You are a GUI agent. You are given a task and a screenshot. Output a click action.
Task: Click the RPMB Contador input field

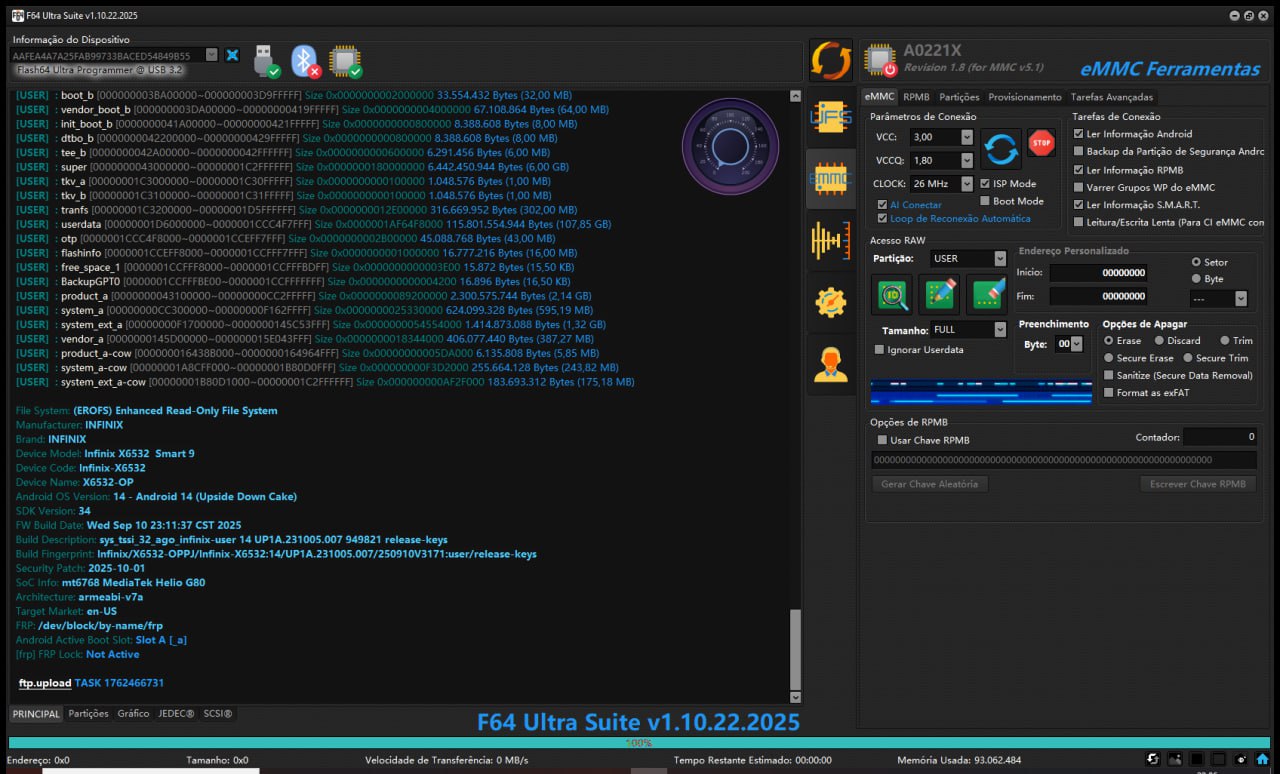pos(1220,437)
